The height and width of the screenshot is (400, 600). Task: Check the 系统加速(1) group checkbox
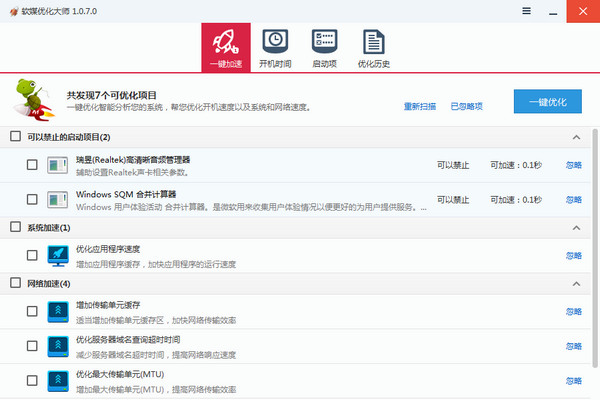15,227
